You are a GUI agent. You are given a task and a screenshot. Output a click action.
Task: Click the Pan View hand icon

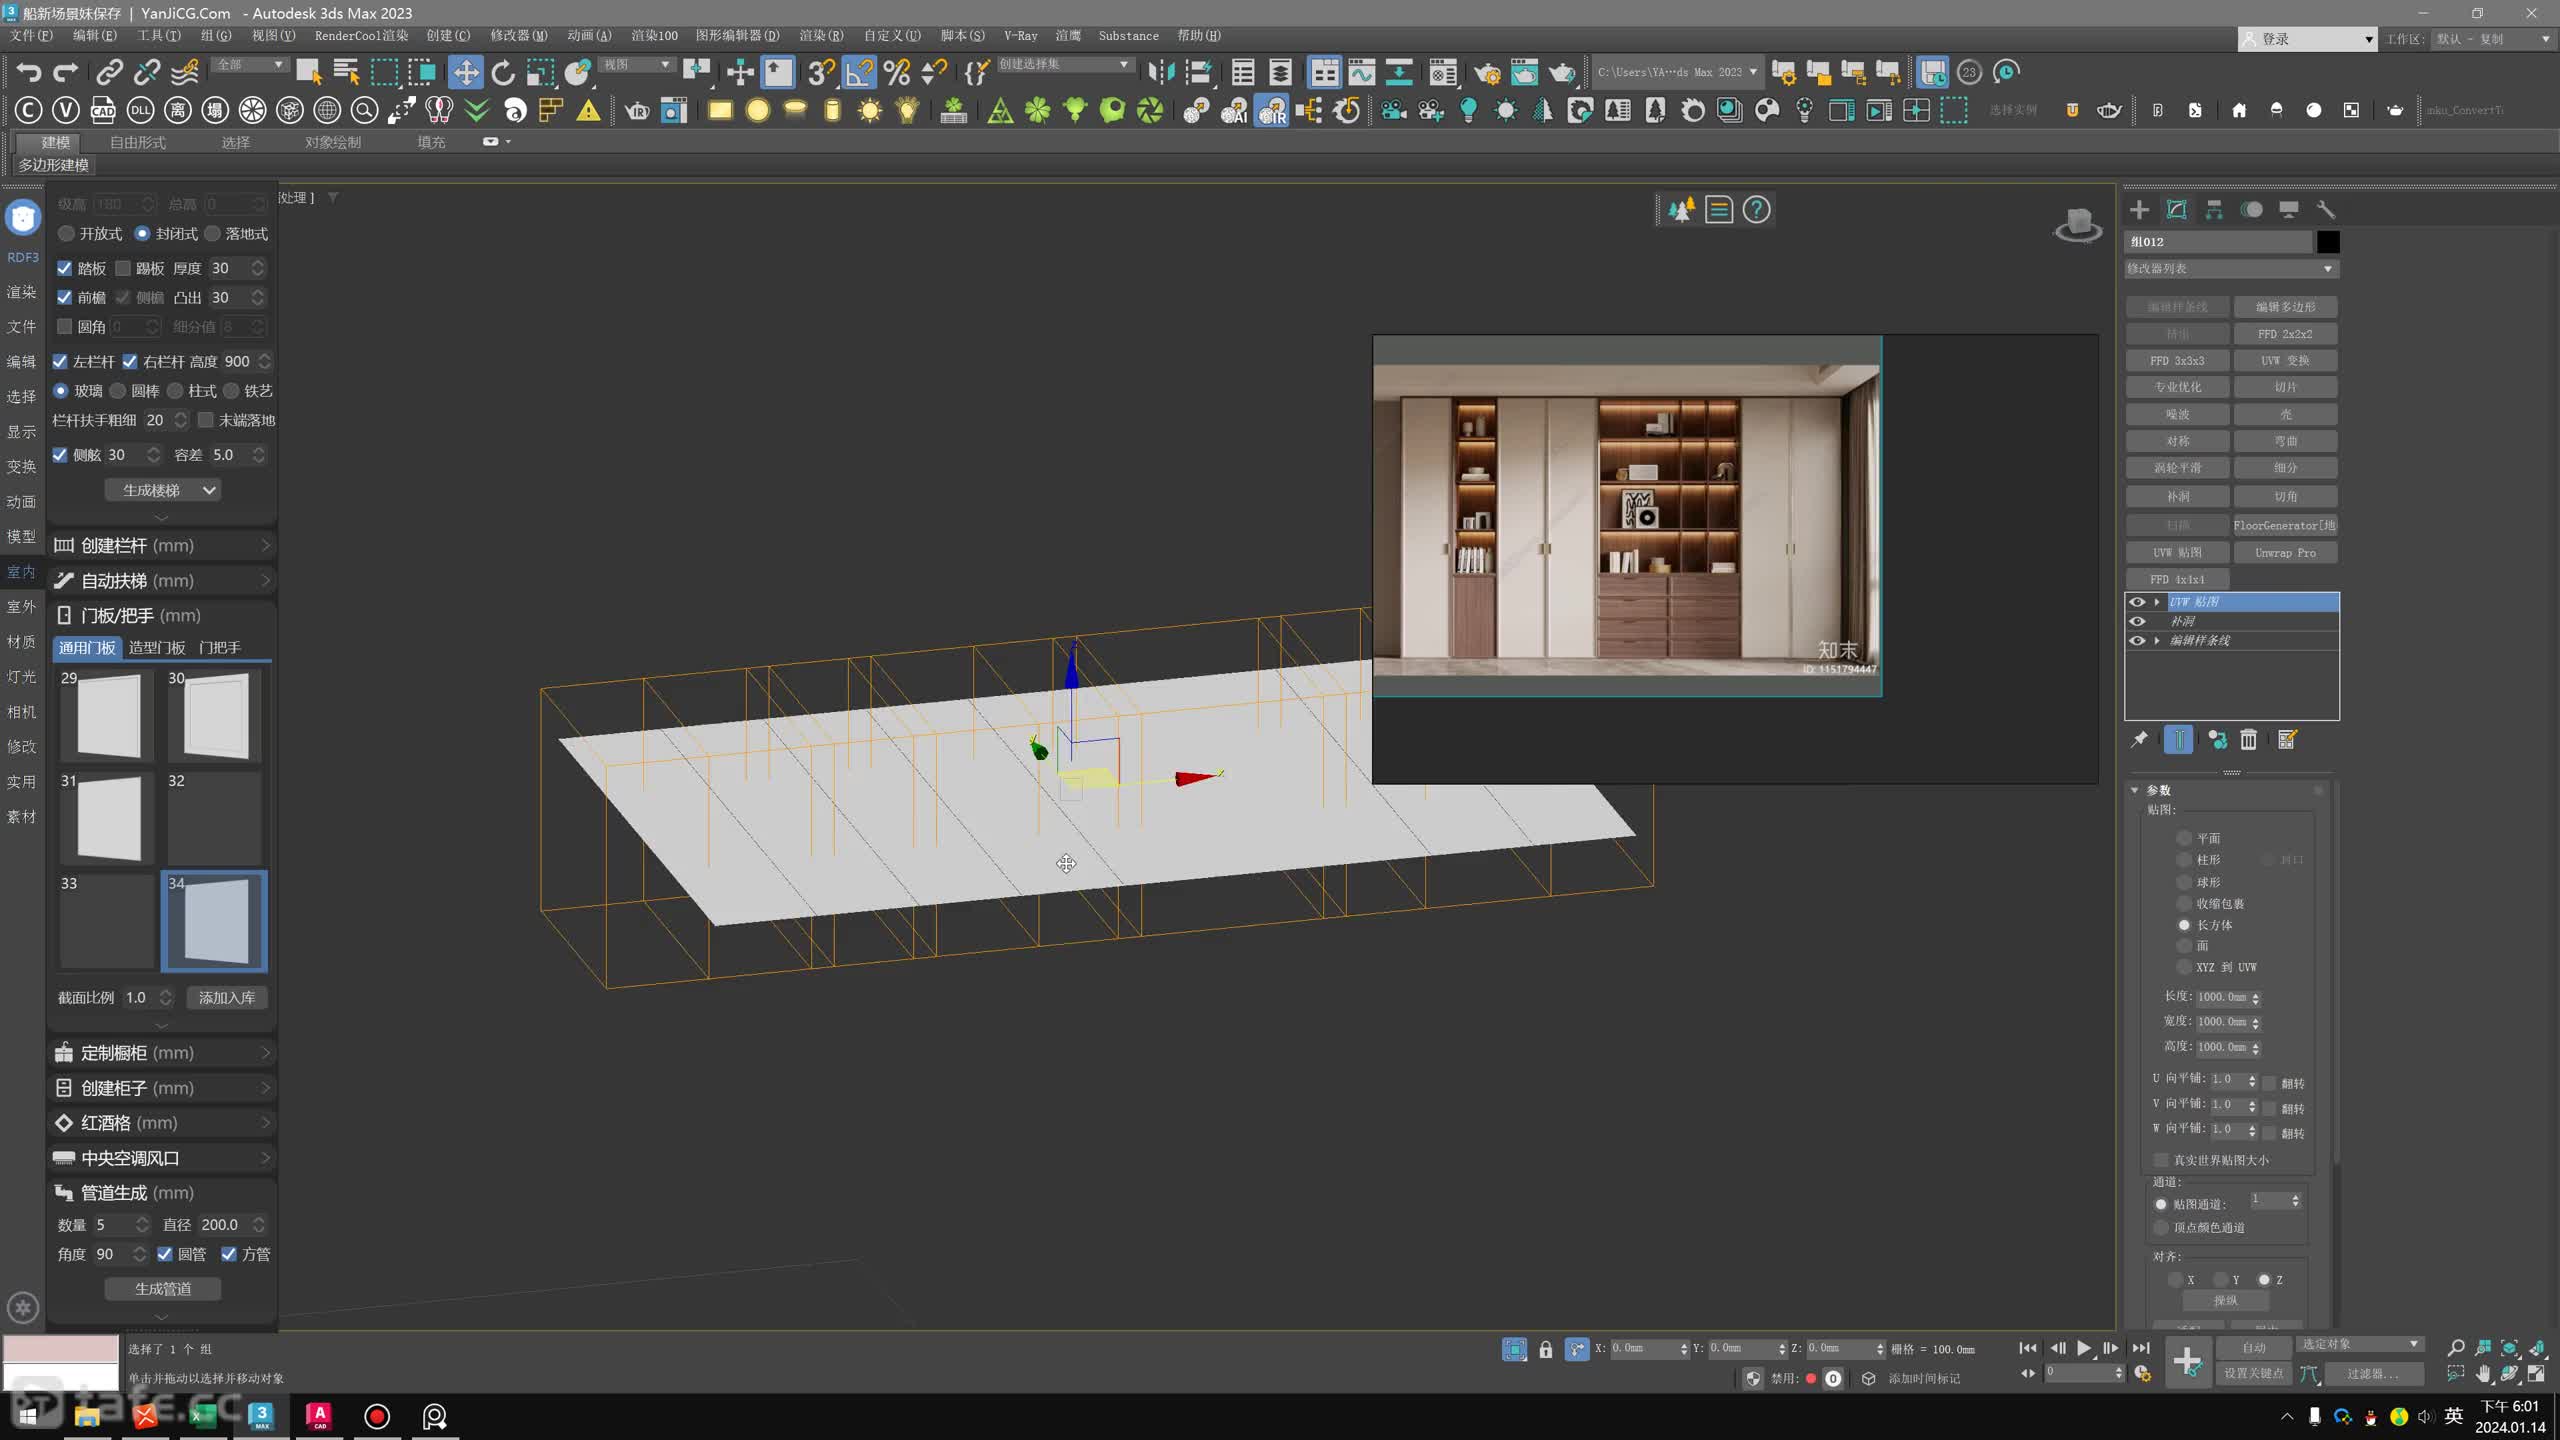click(x=2483, y=1374)
